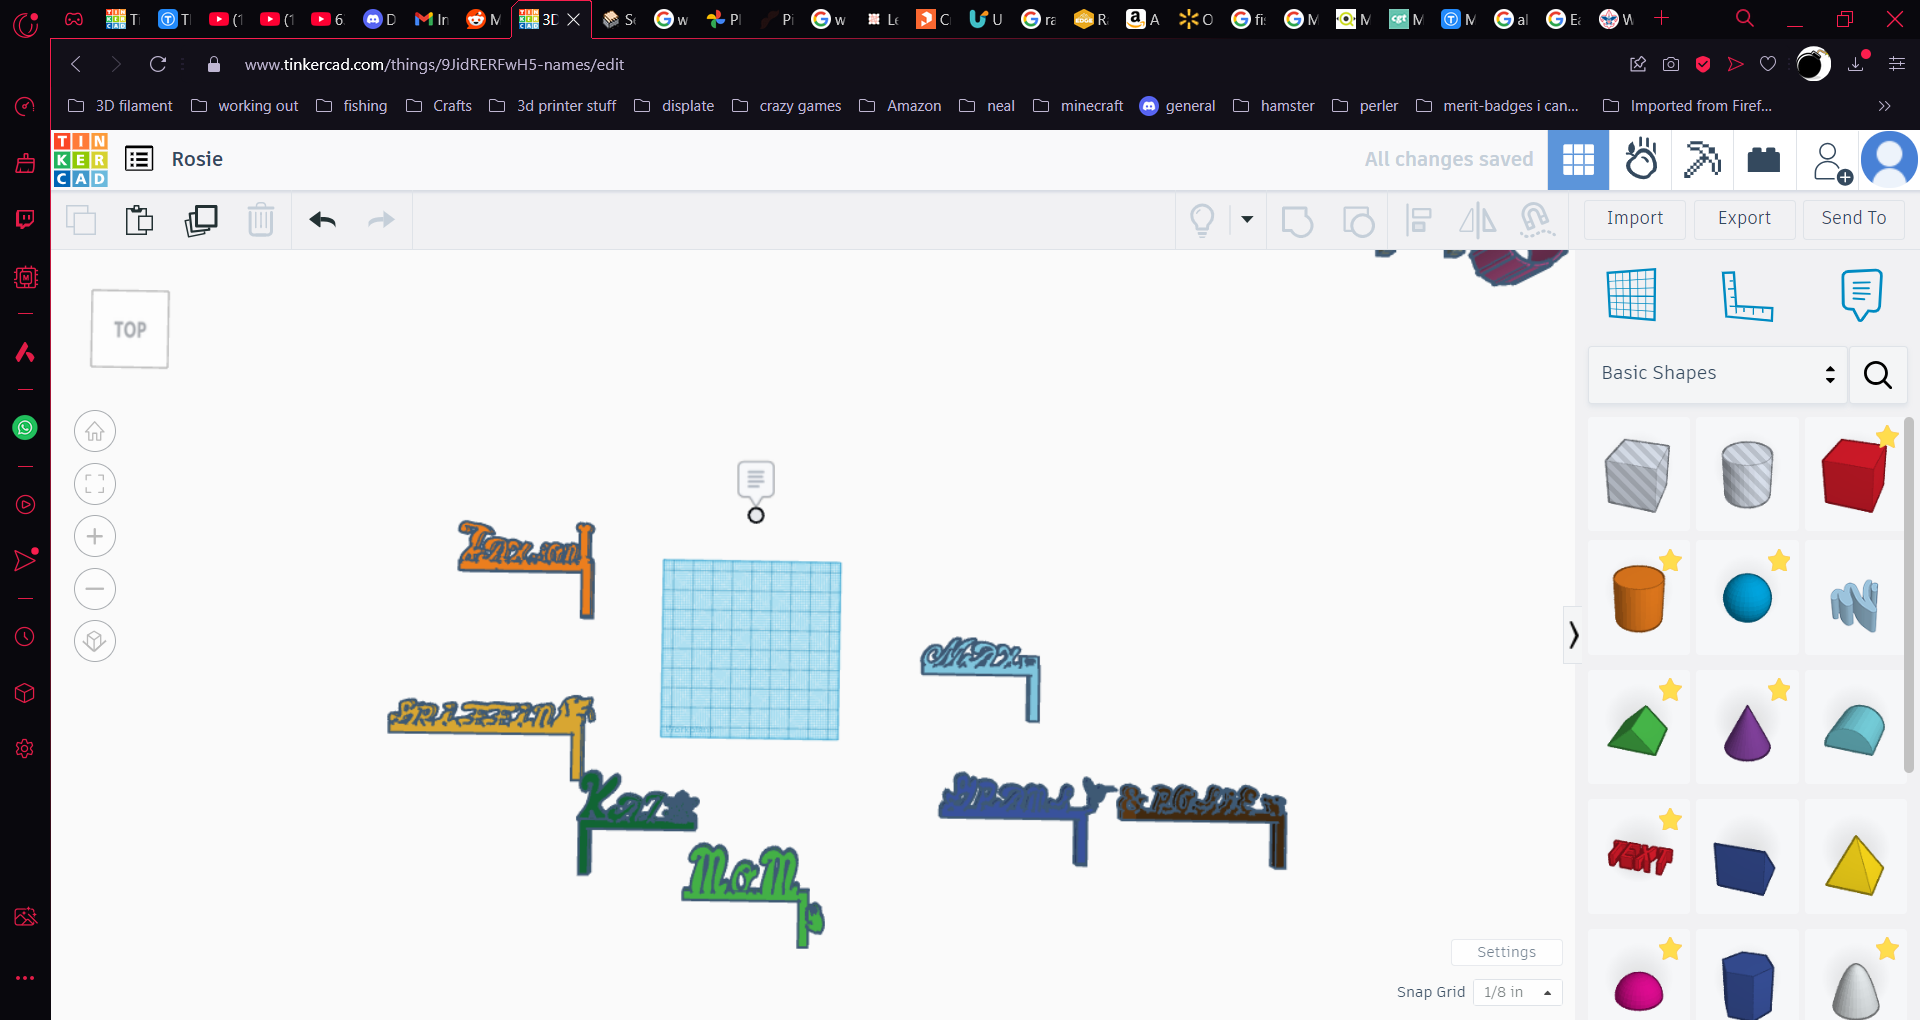The height and width of the screenshot is (1020, 1920).
Task: Click the Duplicate and repeat icon
Action: point(201,220)
